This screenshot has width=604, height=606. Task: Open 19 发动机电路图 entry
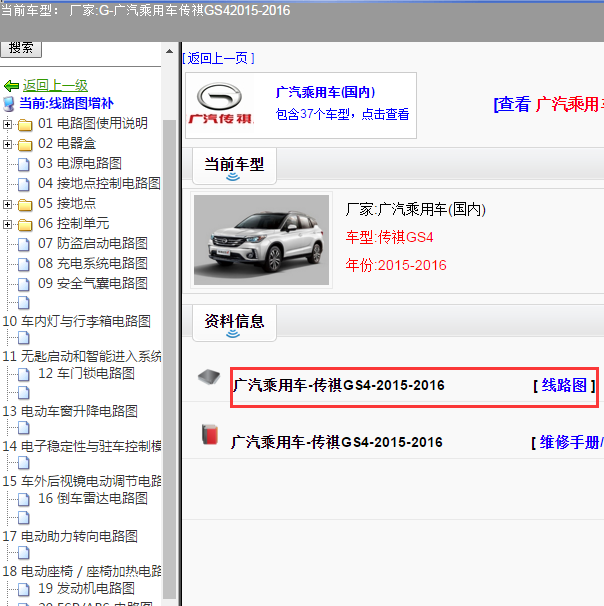tap(86, 589)
